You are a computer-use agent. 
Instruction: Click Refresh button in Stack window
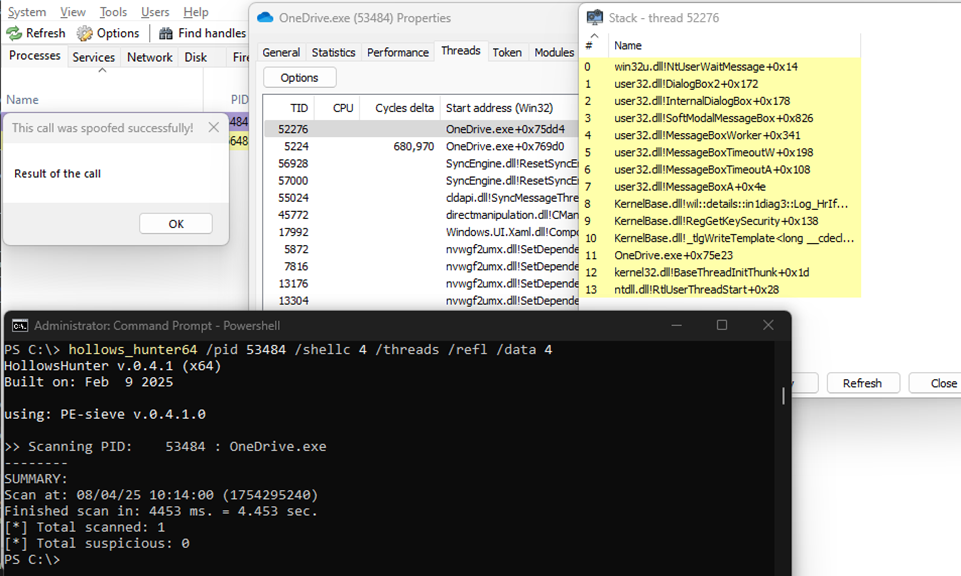[x=862, y=383]
